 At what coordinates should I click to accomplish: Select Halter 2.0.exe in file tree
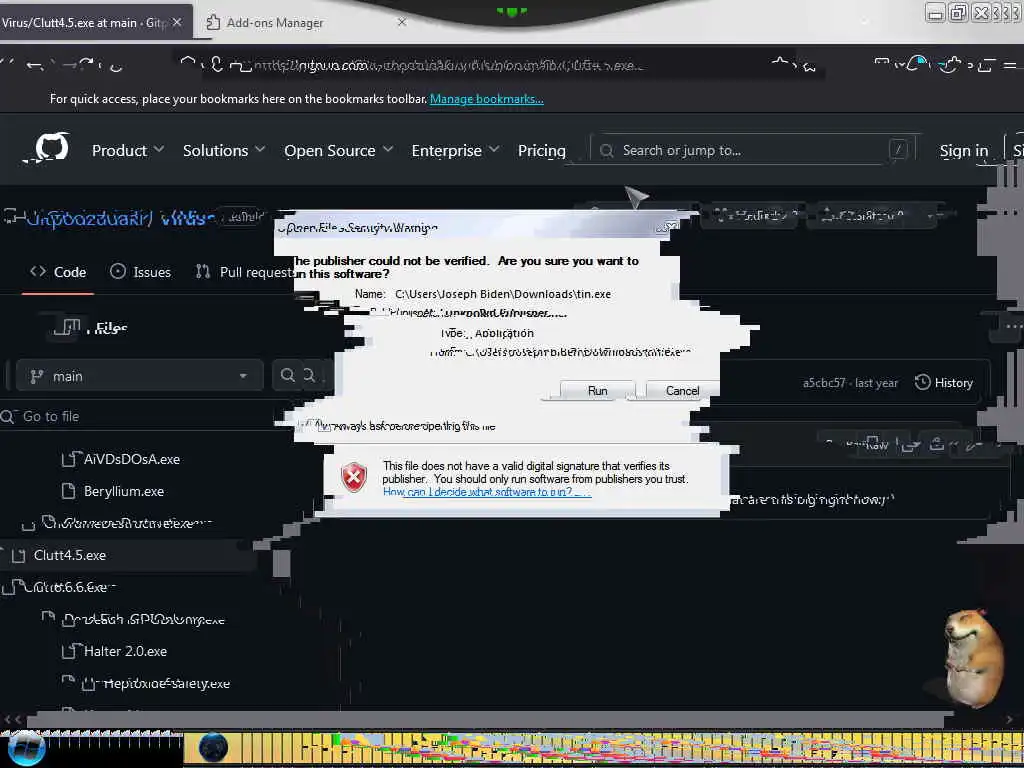pyautogui.click(x=125, y=651)
